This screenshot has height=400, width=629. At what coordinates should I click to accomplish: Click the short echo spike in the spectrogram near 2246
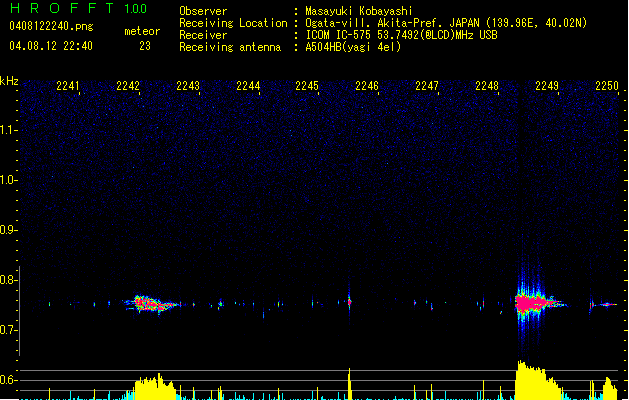pyautogui.click(x=349, y=302)
